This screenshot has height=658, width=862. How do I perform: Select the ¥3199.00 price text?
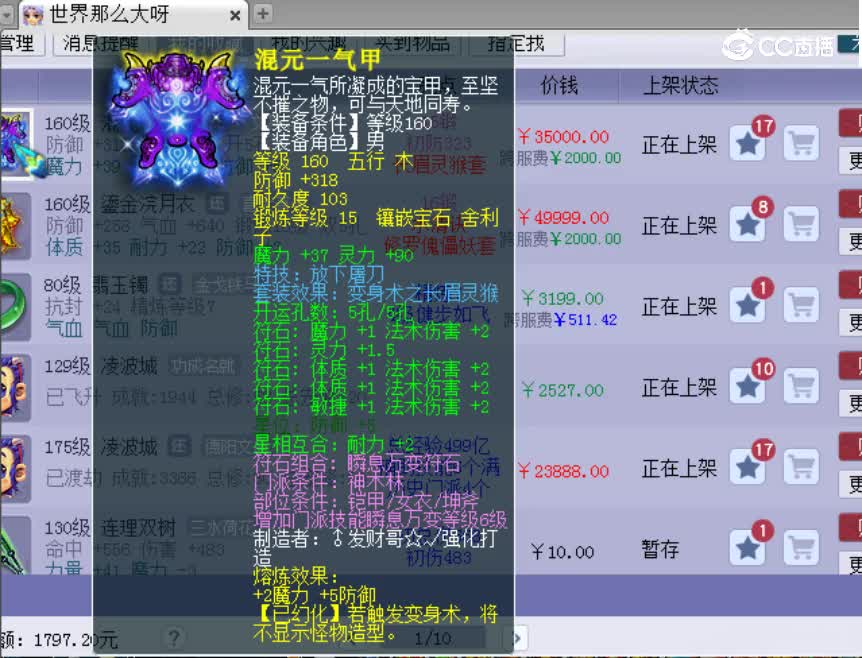tap(562, 298)
